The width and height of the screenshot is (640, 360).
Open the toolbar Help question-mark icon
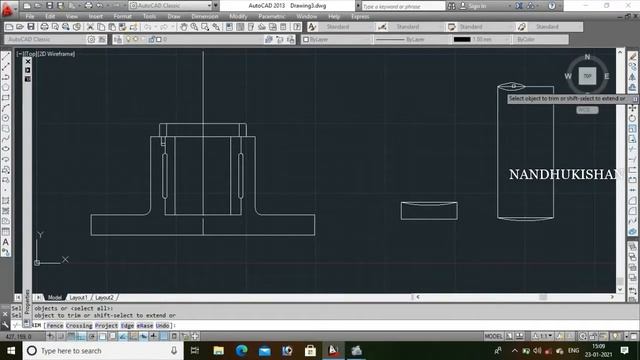pyautogui.click(x=297, y=27)
